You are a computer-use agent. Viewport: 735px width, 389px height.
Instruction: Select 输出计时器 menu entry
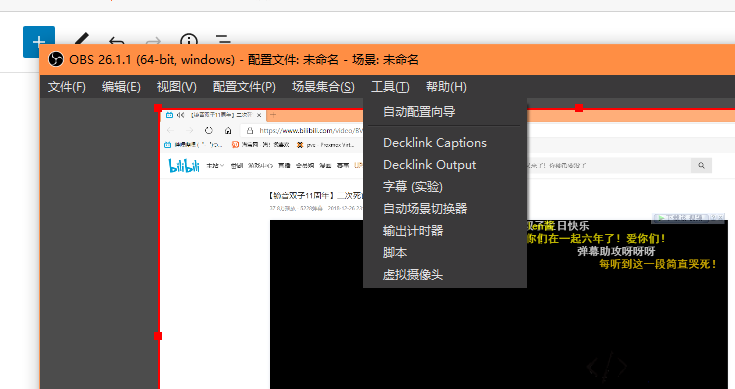(445, 231)
